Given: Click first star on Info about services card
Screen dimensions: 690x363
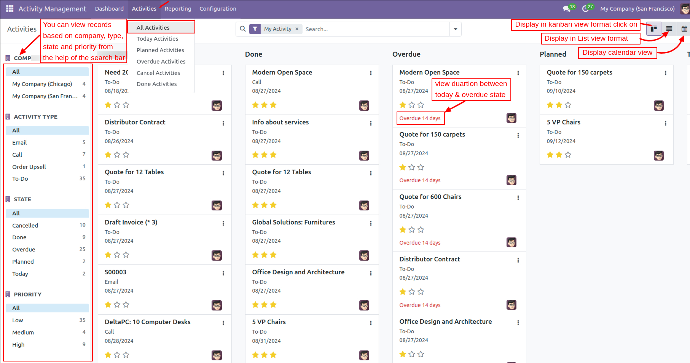Looking at the screenshot, I should point(255,155).
